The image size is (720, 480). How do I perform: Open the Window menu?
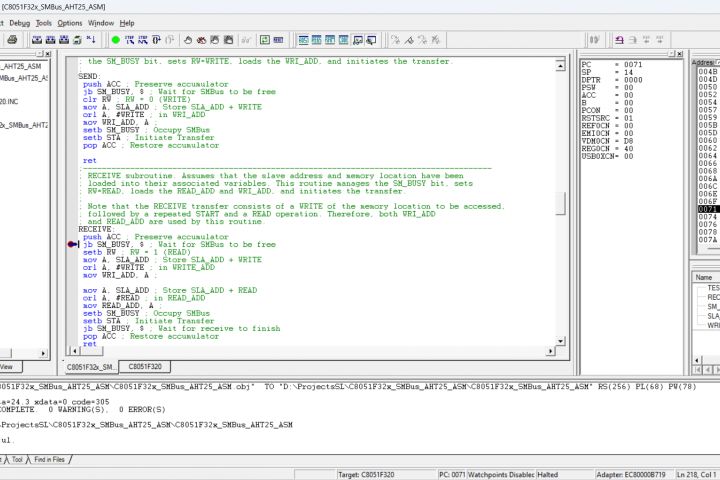click(x=101, y=23)
